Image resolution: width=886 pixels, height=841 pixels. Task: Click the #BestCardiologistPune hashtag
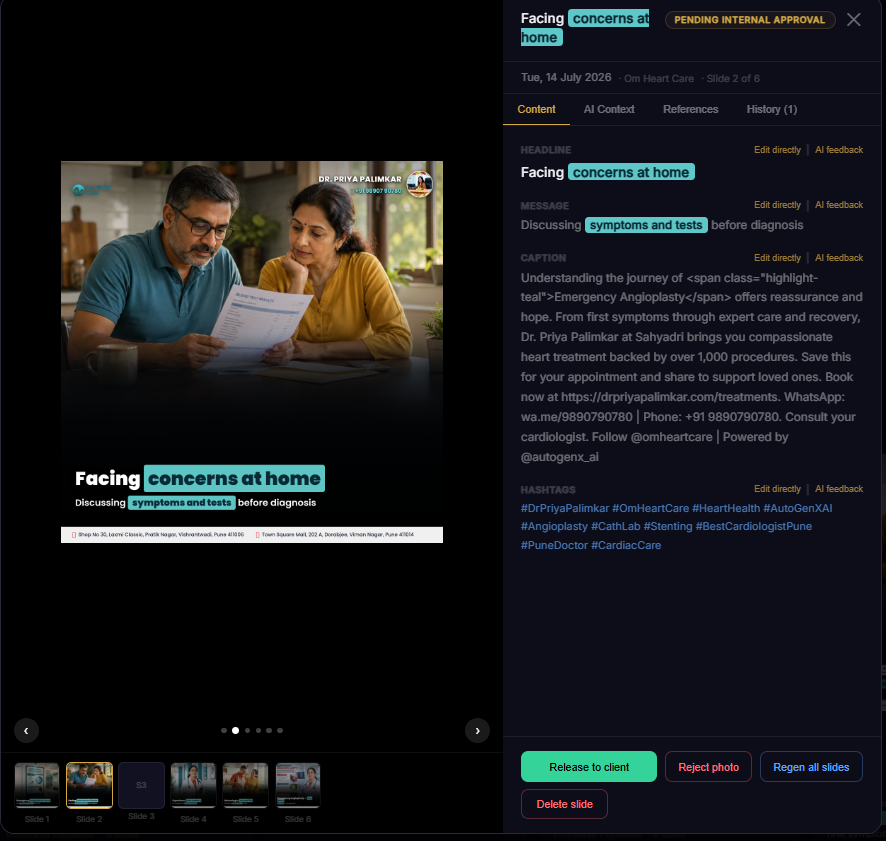[x=754, y=526]
